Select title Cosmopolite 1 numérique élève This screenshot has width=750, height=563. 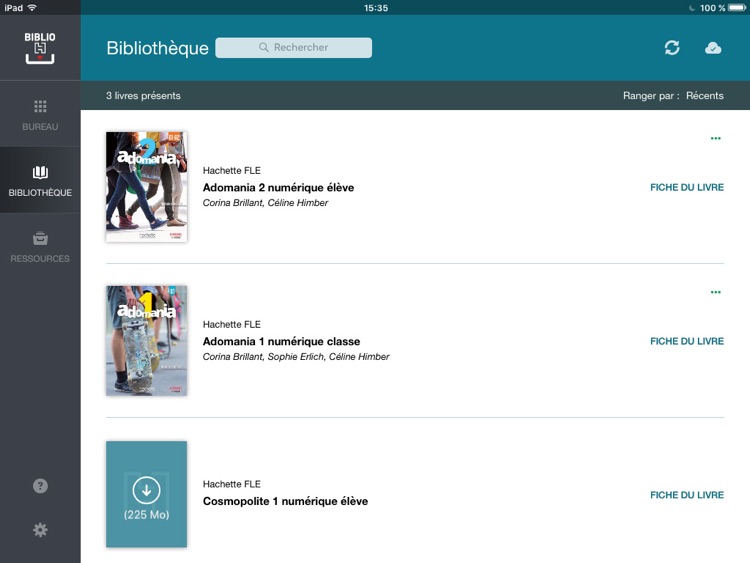click(x=286, y=501)
